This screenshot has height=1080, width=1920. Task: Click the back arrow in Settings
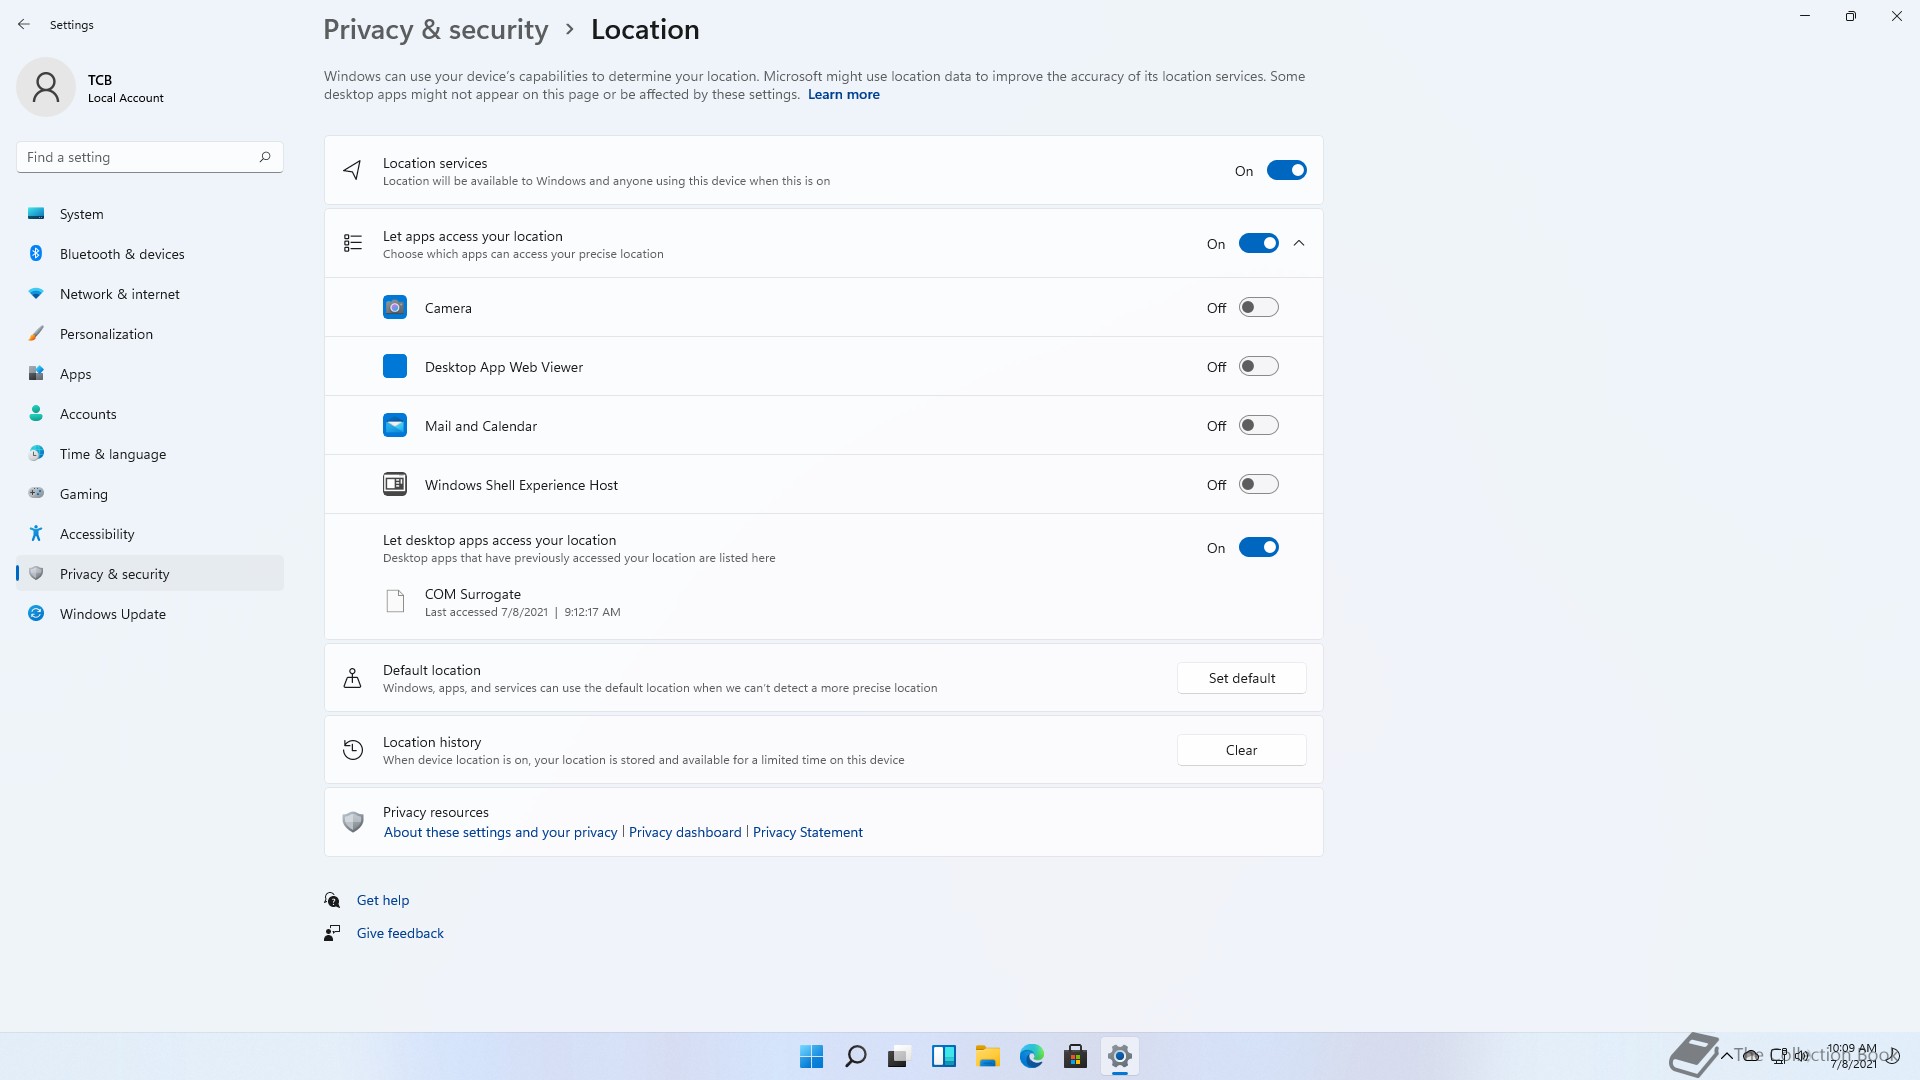coord(24,24)
